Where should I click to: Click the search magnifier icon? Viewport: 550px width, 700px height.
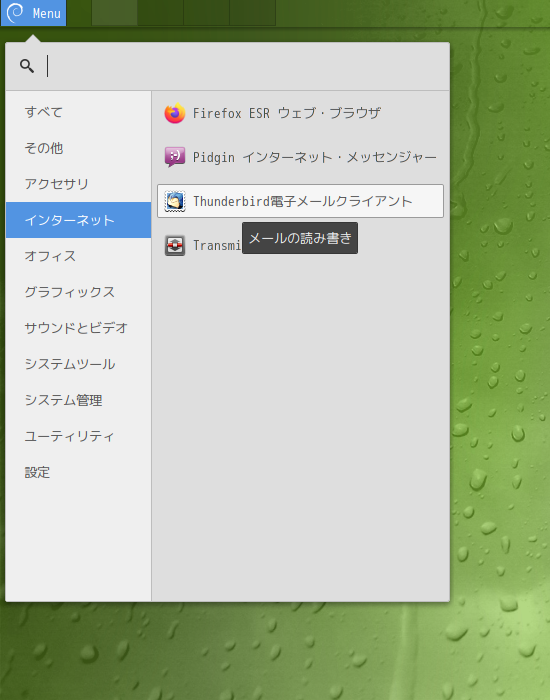click(27, 66)
